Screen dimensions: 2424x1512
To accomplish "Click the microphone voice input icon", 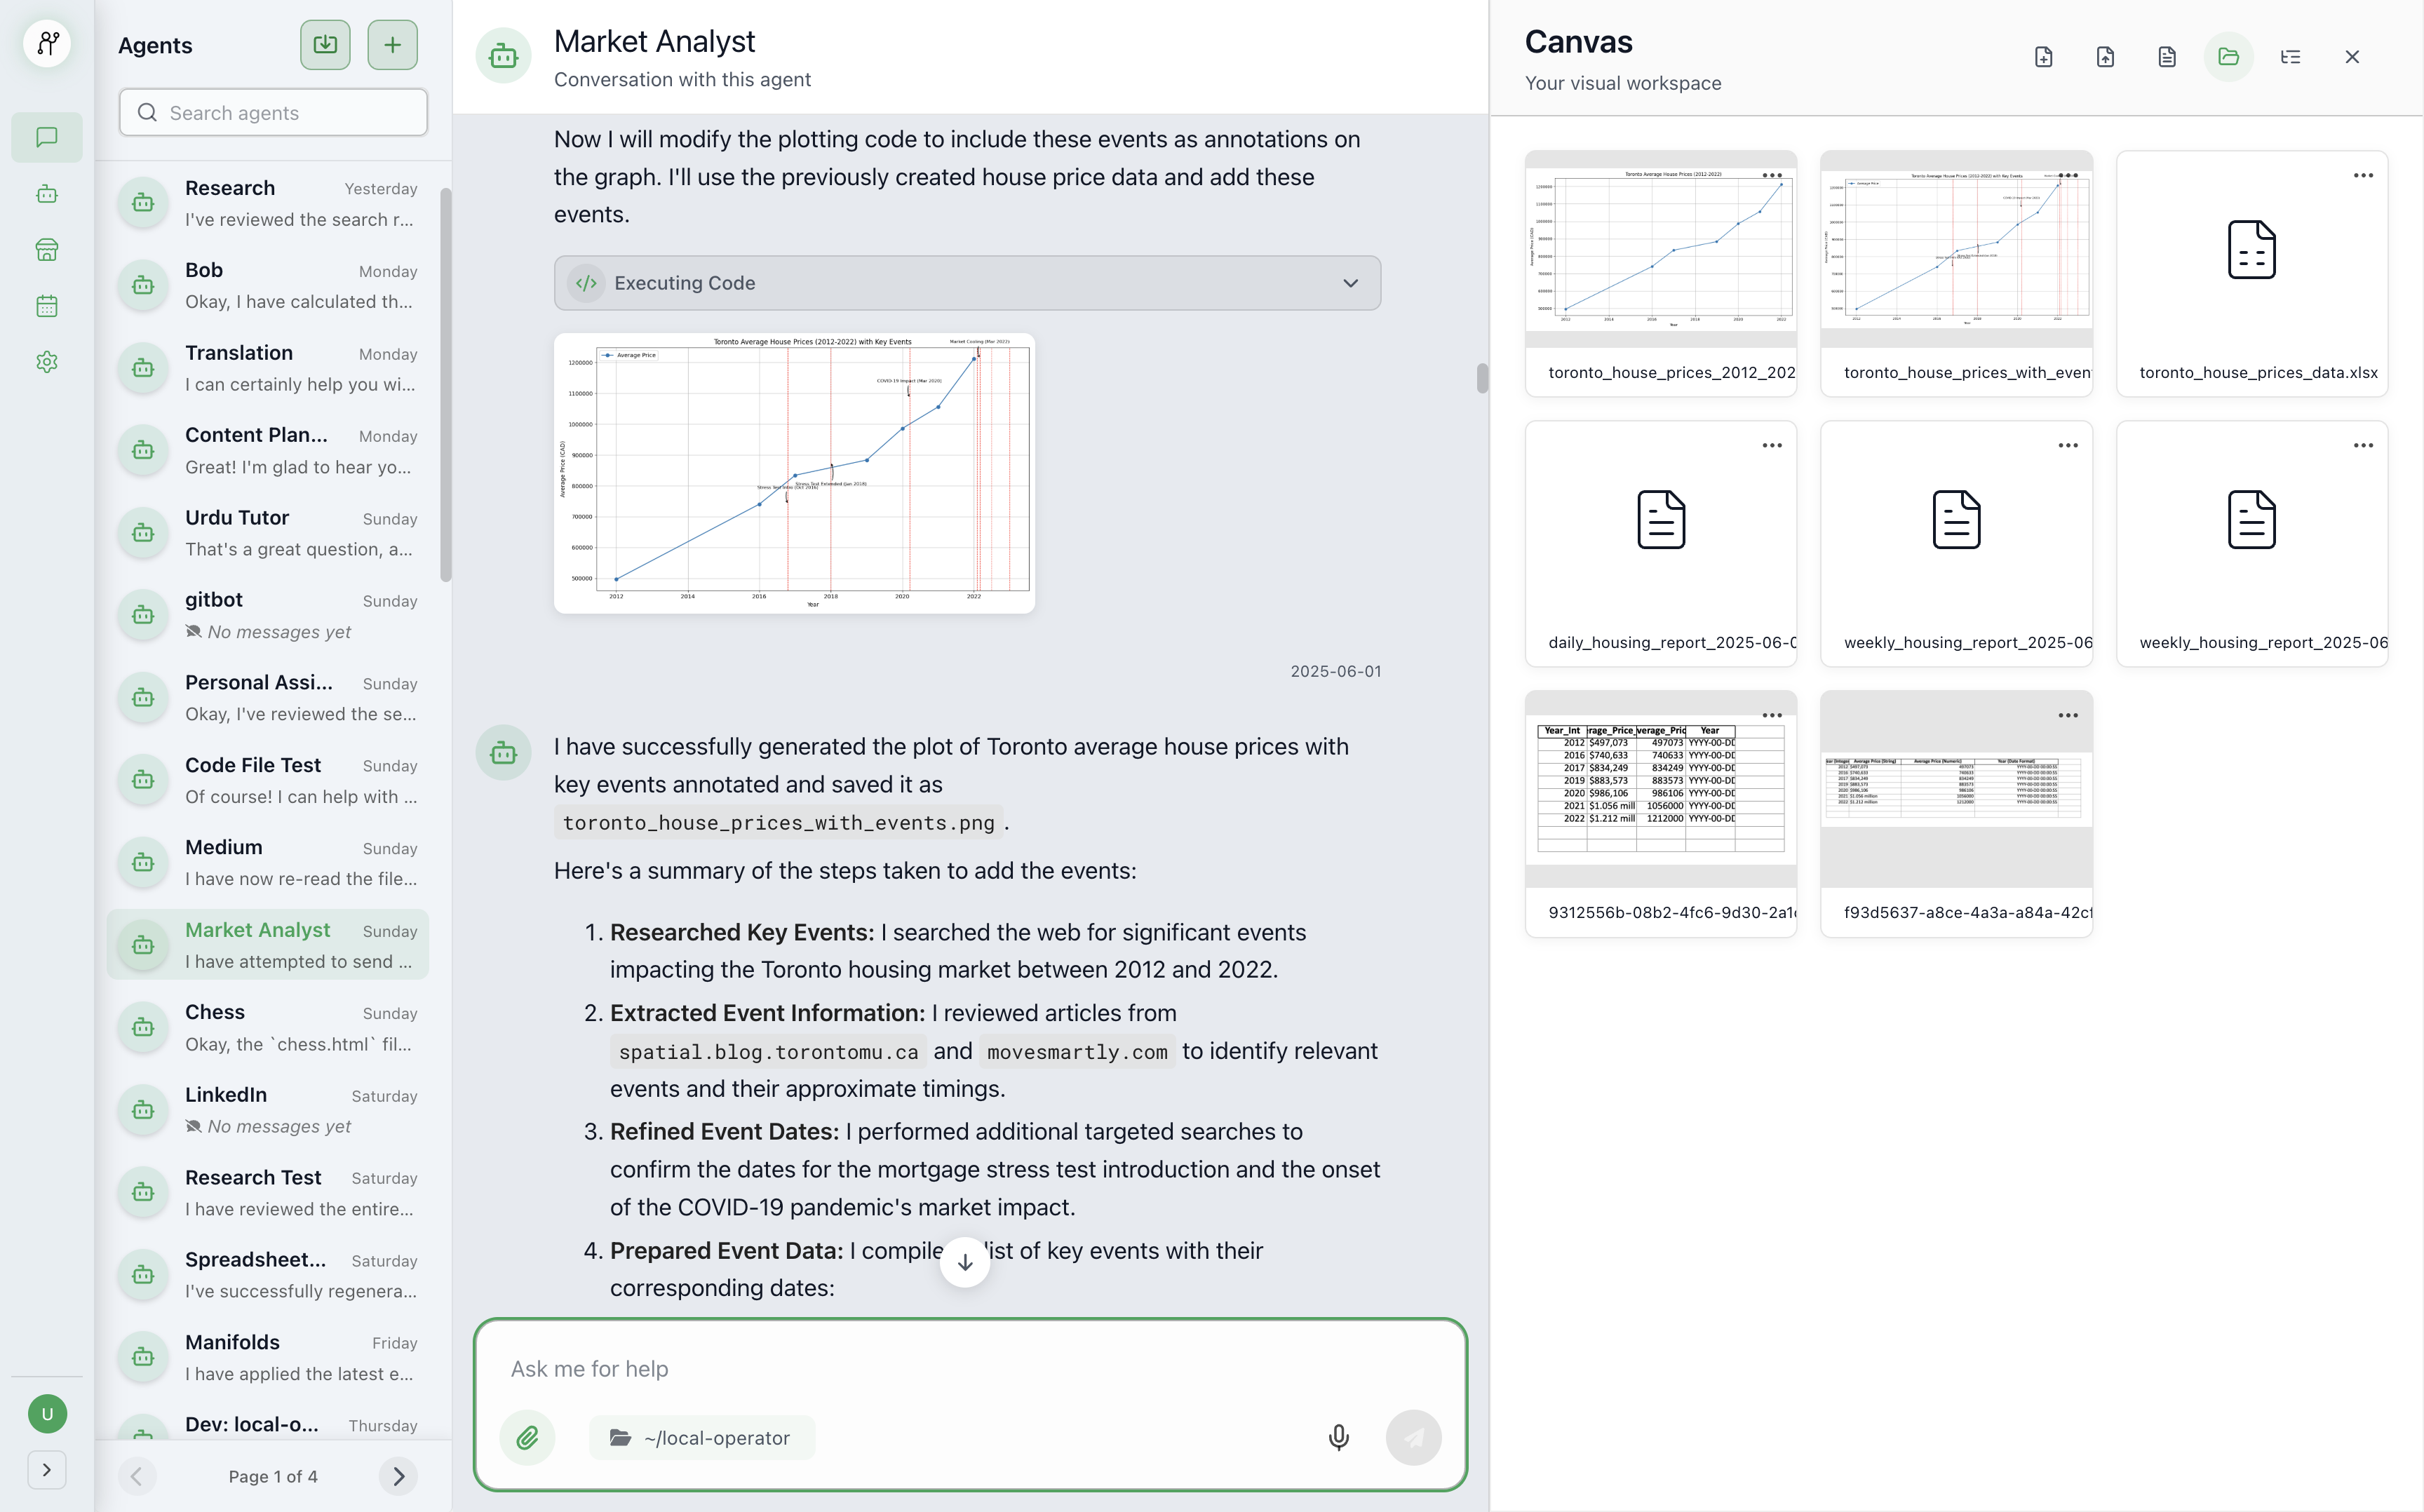I will pyautogui.click(x=1338, y=1438).
